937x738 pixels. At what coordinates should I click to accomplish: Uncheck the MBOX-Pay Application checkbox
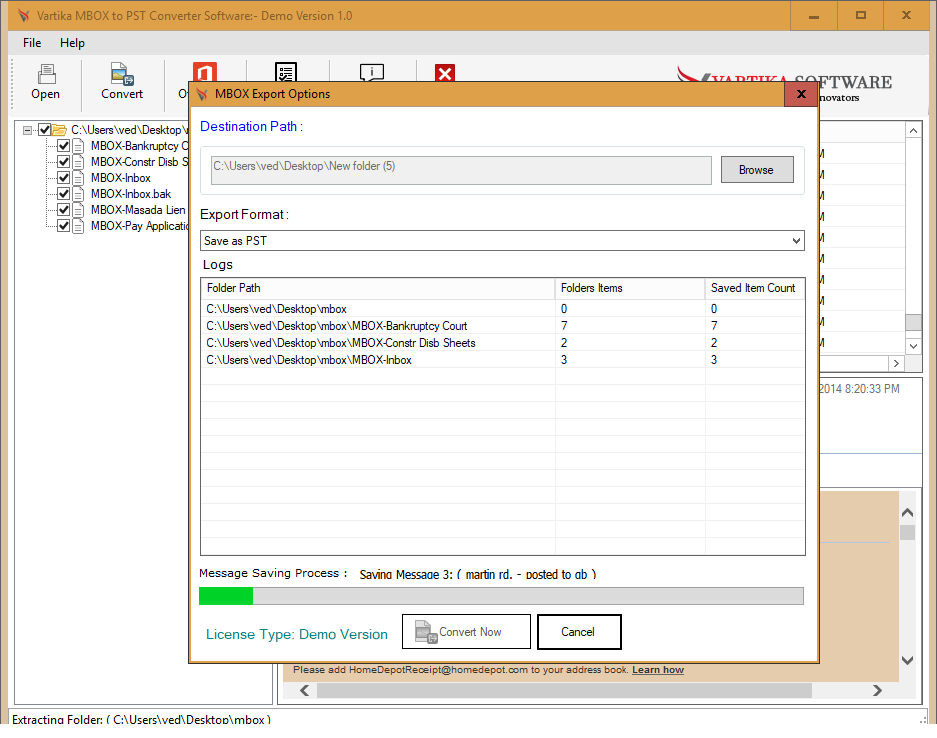pyautogui.click(x=63, y=226)
